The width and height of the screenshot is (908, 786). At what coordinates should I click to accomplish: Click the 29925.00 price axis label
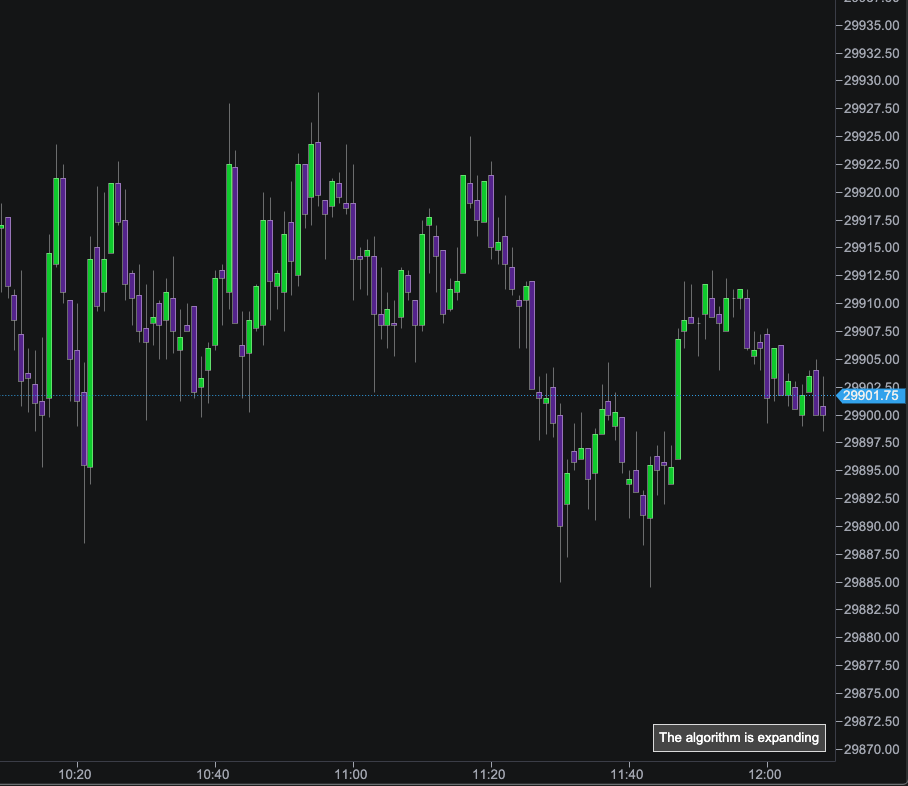(x=872, y=136)
